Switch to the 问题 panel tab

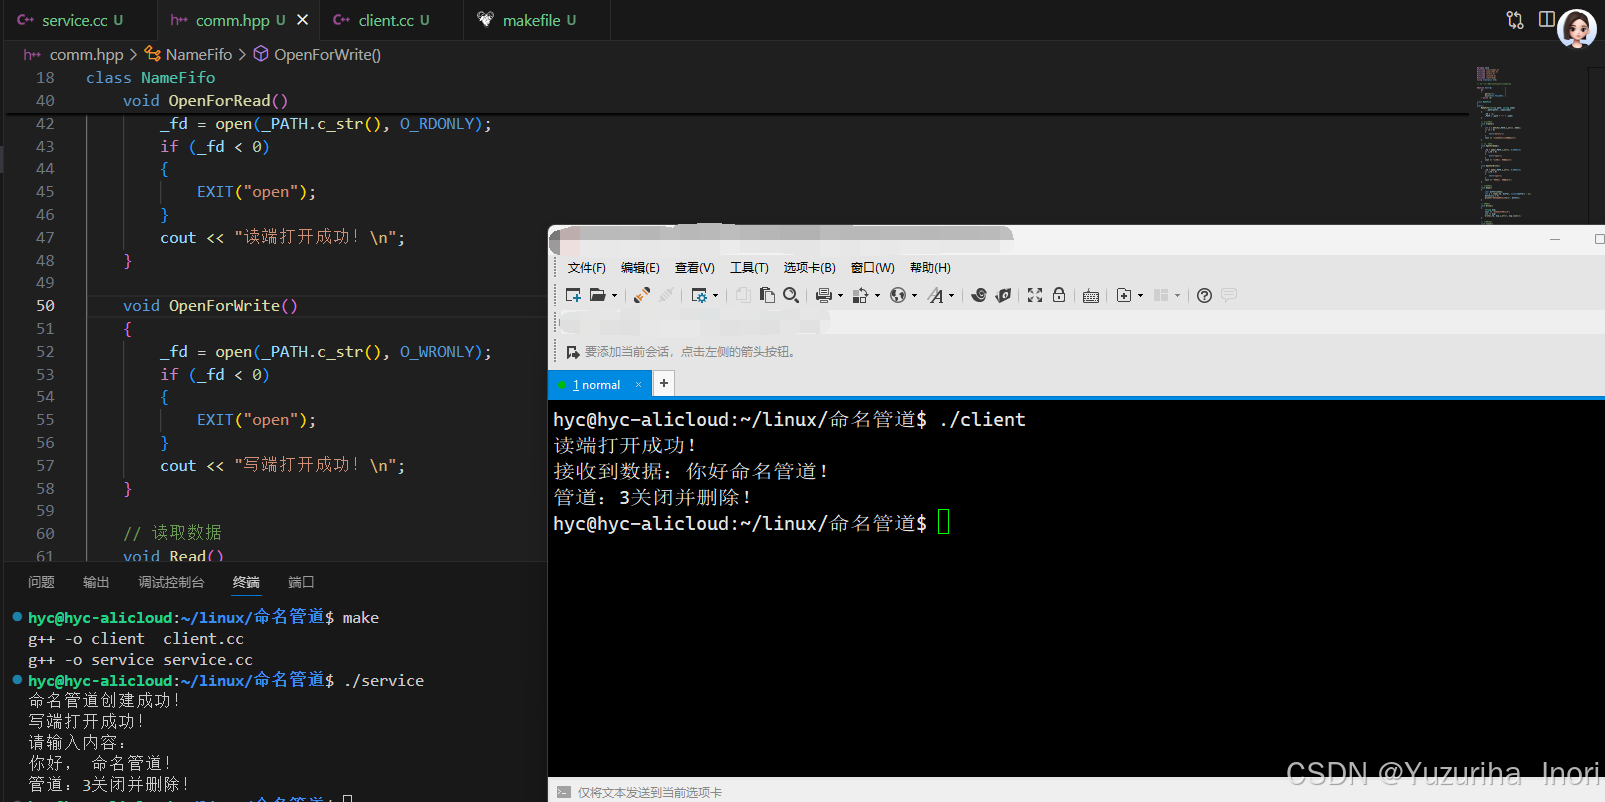(x=41, y=582)
